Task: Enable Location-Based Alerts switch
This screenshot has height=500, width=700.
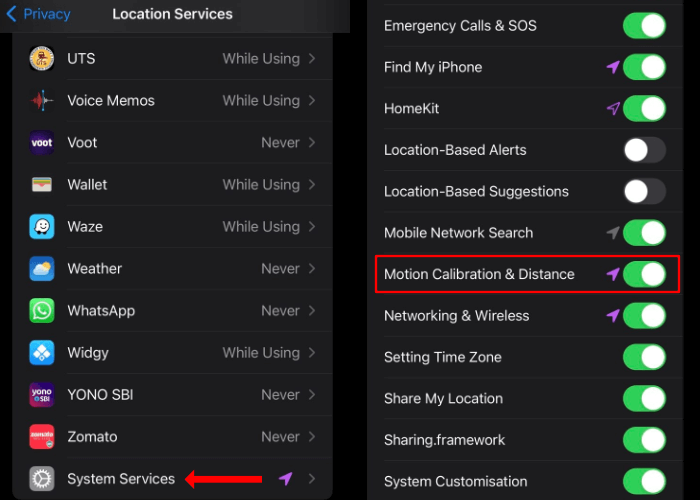Action: point(644,150)
